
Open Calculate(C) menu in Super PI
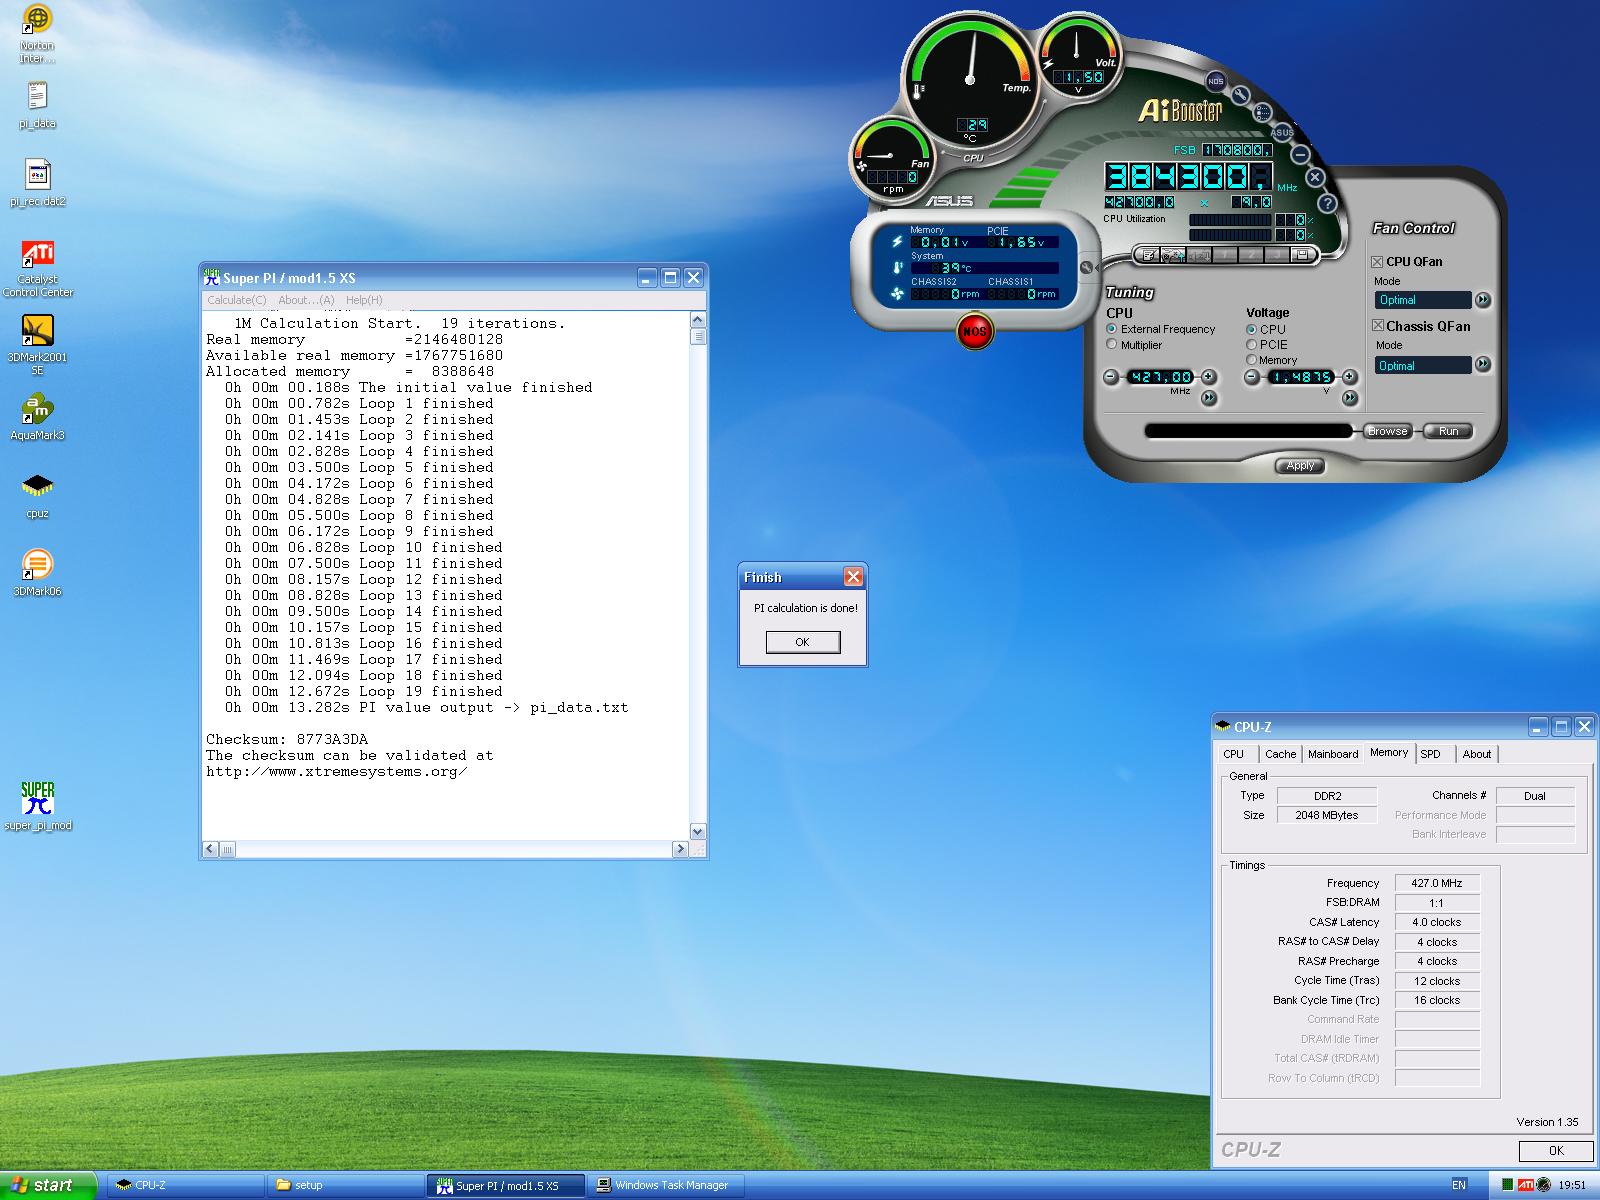point(236,300)
